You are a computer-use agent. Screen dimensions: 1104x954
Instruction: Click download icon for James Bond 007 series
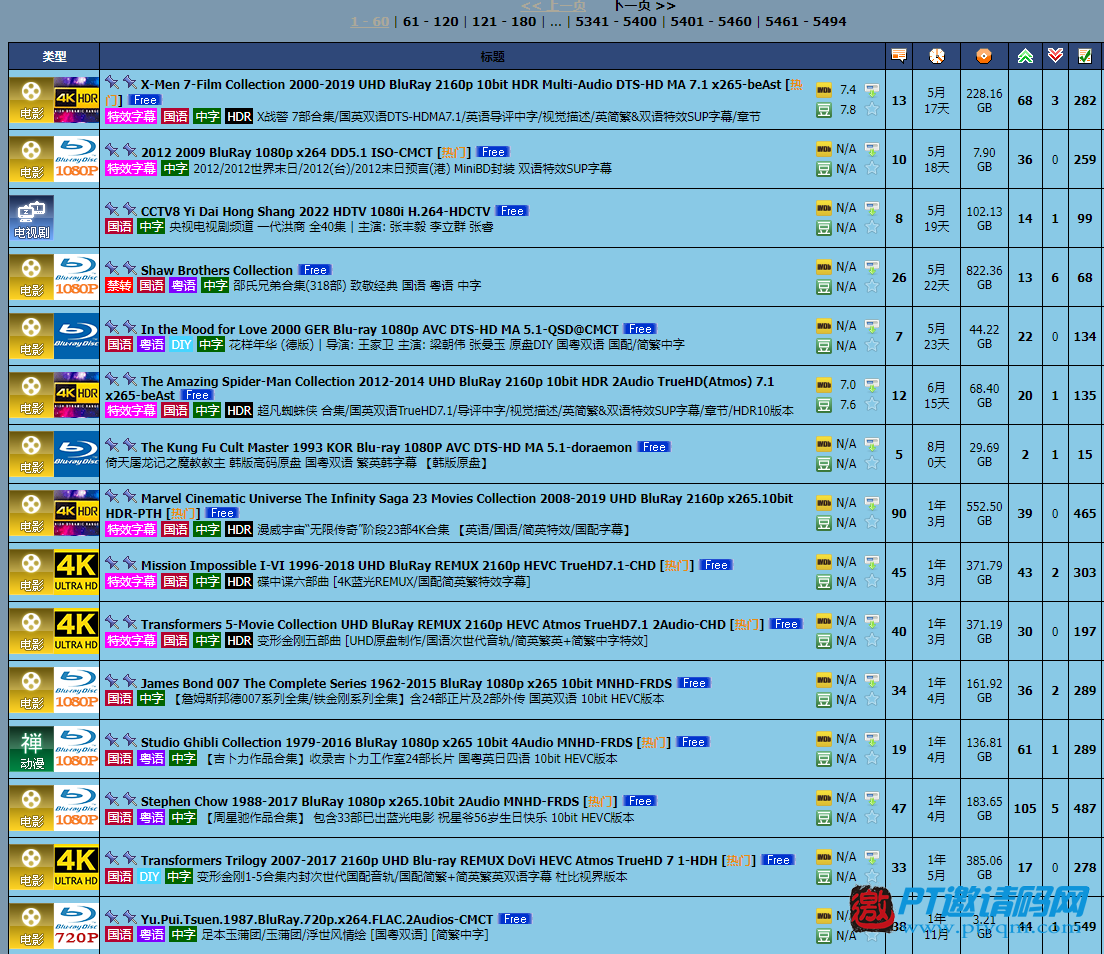[872, 680]
